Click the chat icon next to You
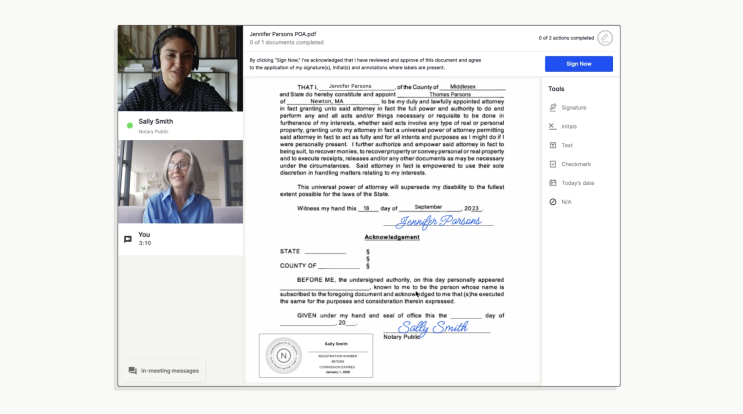743x414 pixels. [128, 239]
